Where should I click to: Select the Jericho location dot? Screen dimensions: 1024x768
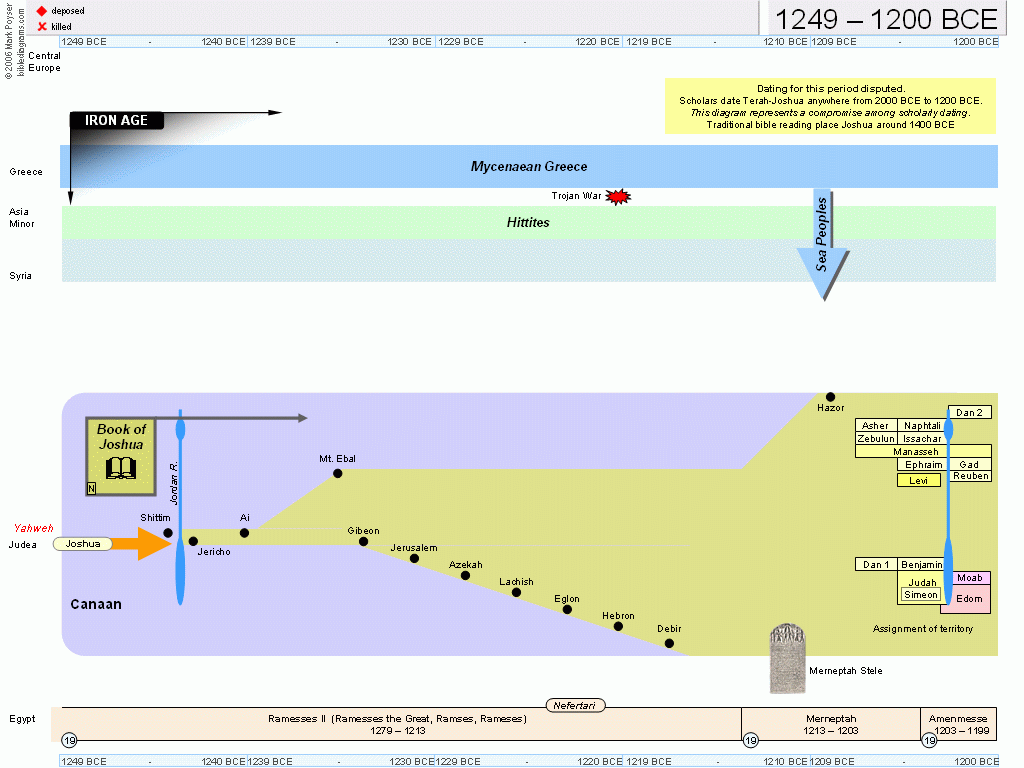click(x=193, y=541)
